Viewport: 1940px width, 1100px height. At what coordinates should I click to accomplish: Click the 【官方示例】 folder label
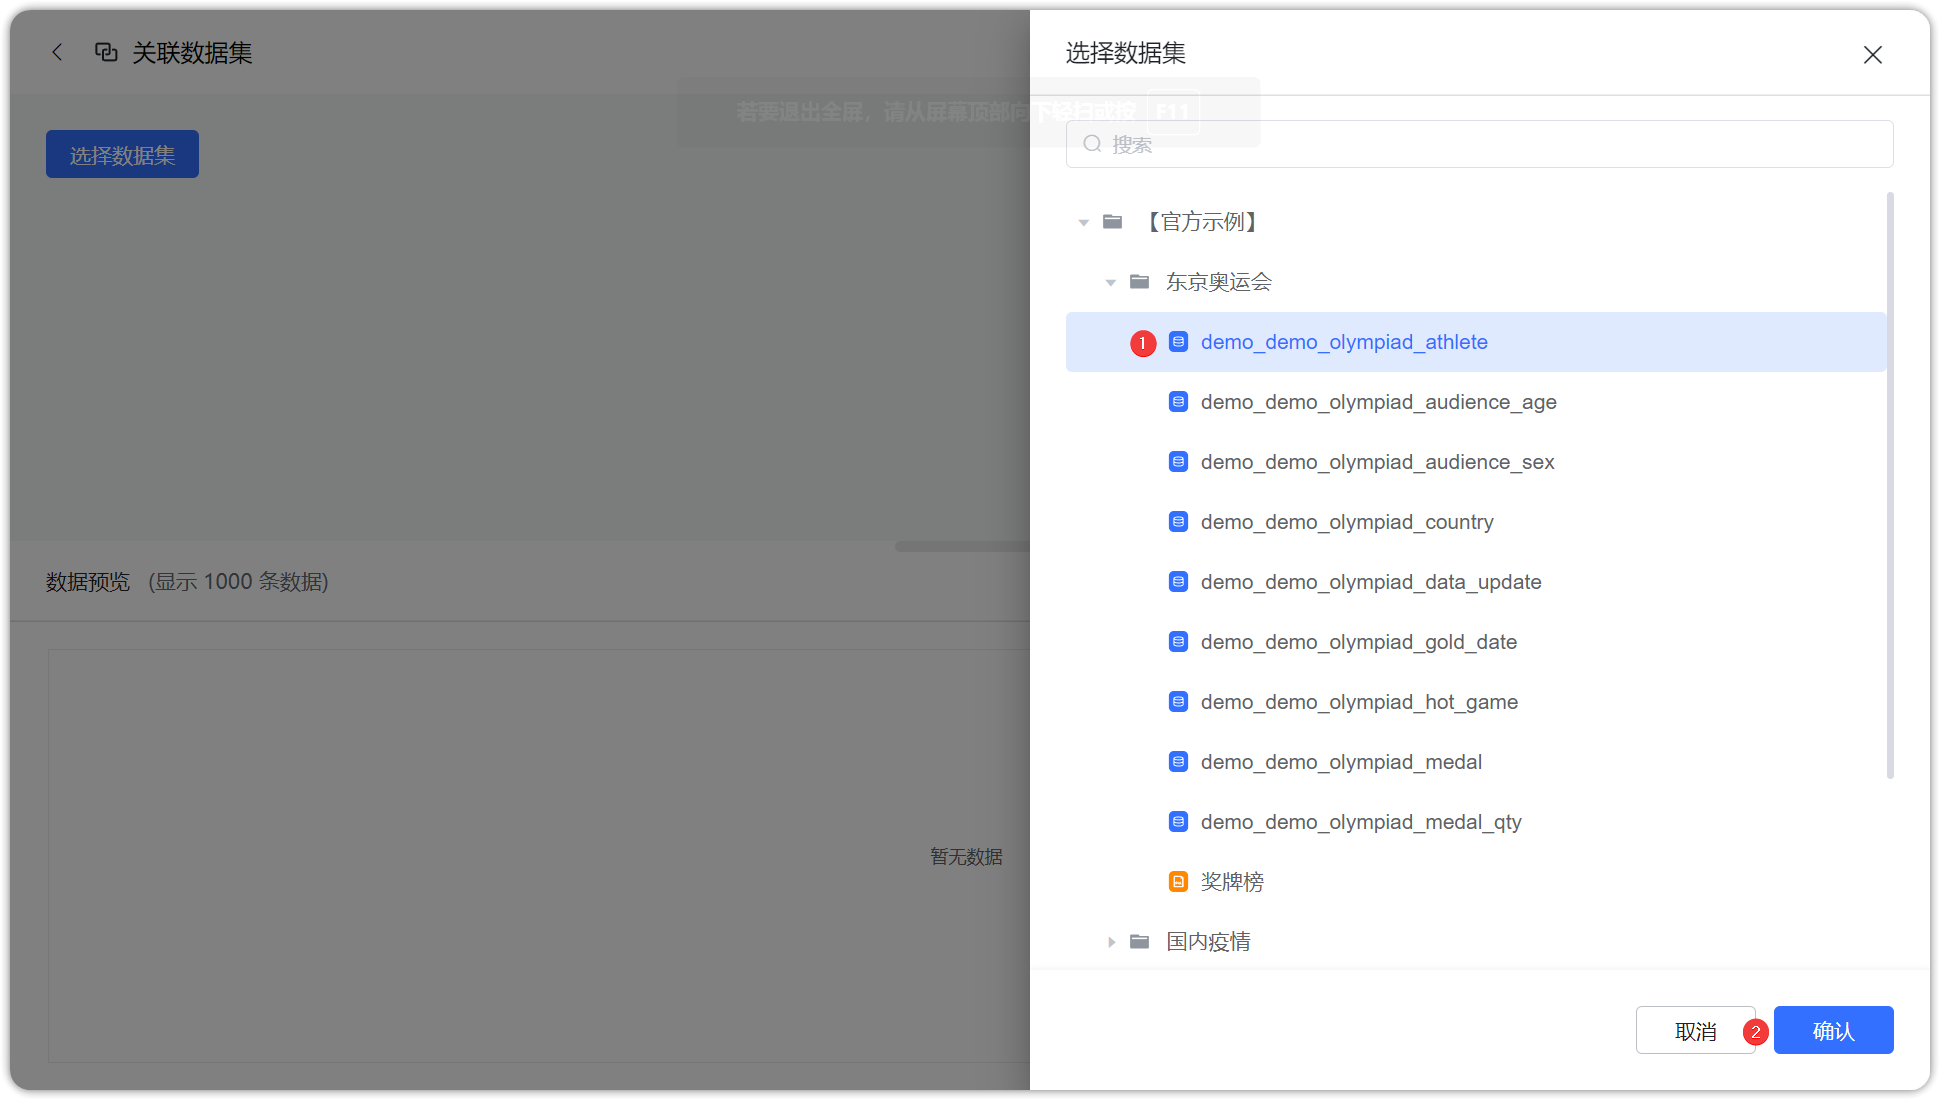click(1203, 222)
